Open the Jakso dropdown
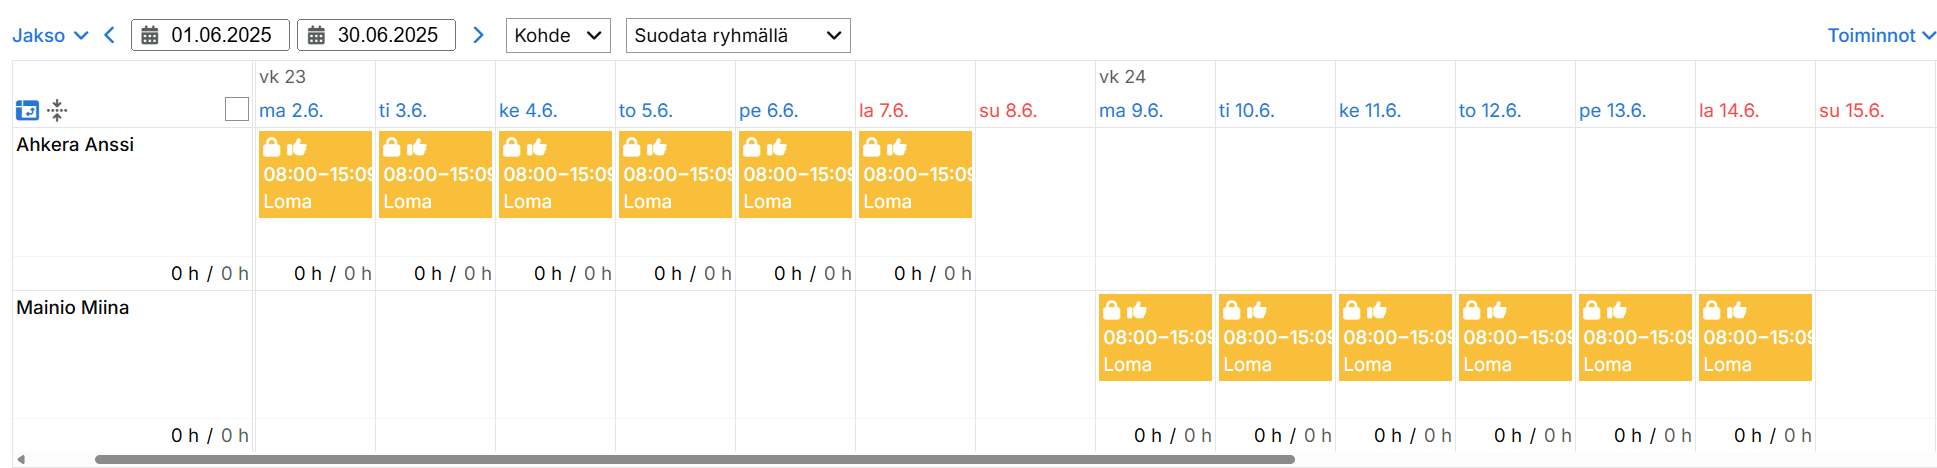The width and height of the screenshot is (1937, 468). click(x=50, y=35)
